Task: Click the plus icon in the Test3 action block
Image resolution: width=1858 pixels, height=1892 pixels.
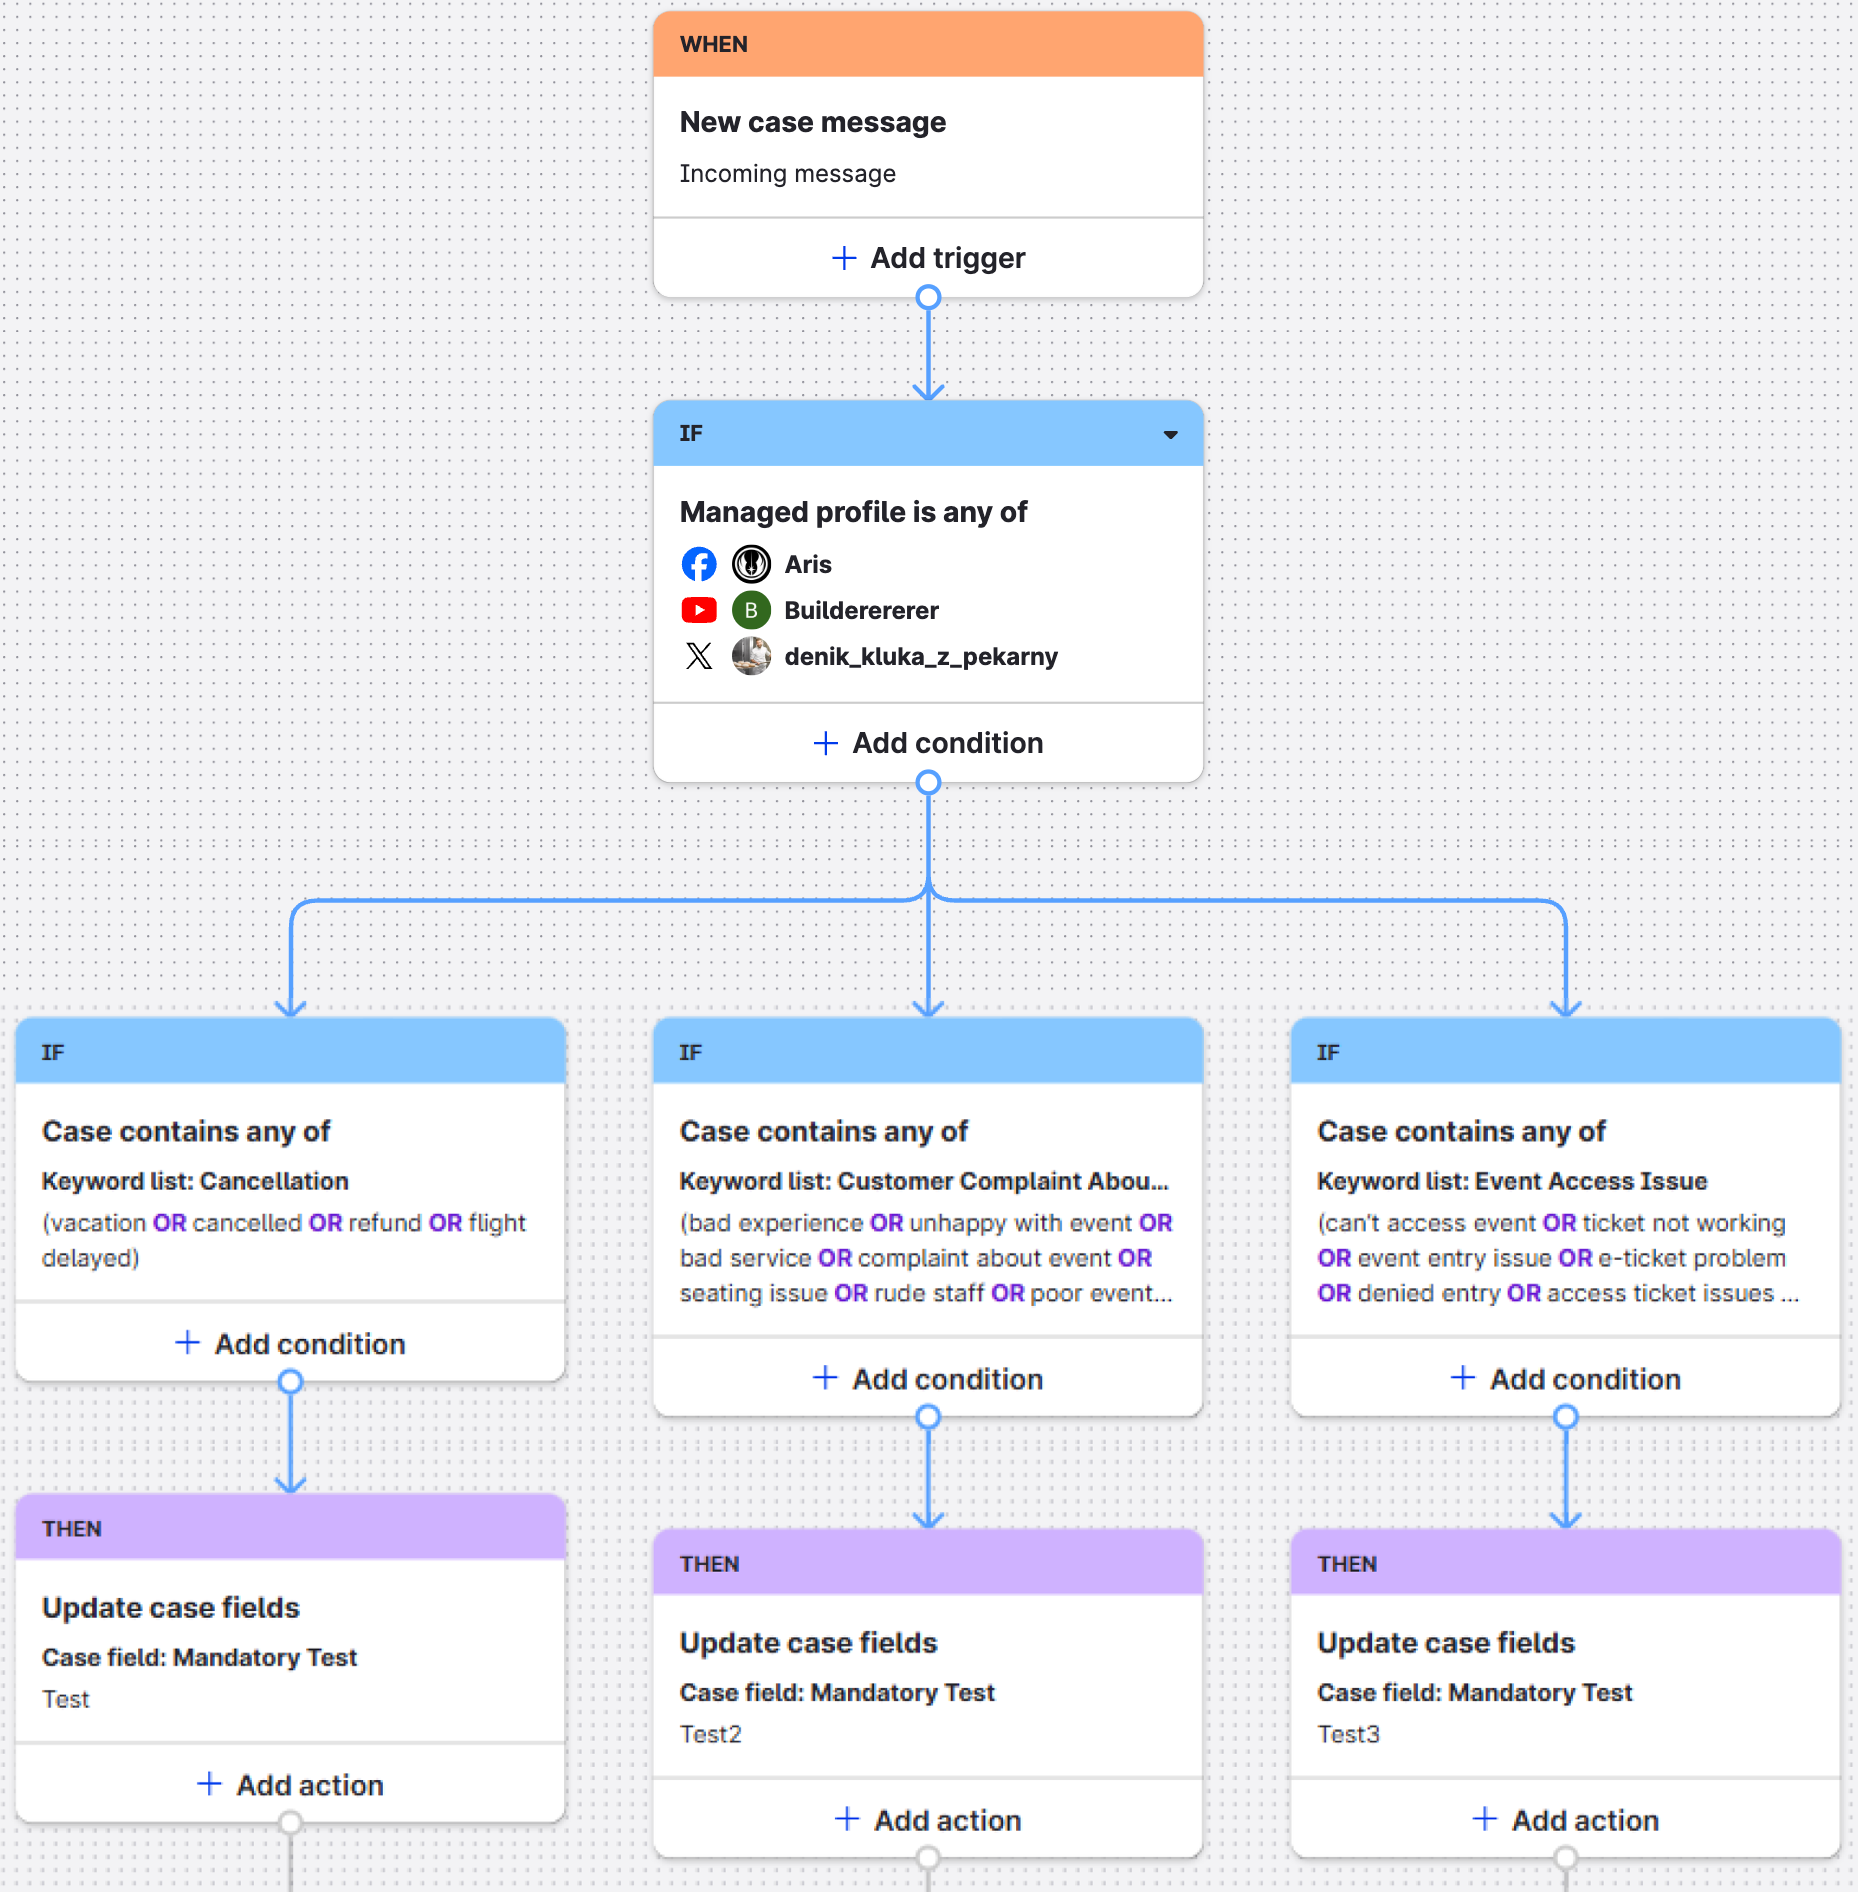Action: (x=1485, y=1819)
